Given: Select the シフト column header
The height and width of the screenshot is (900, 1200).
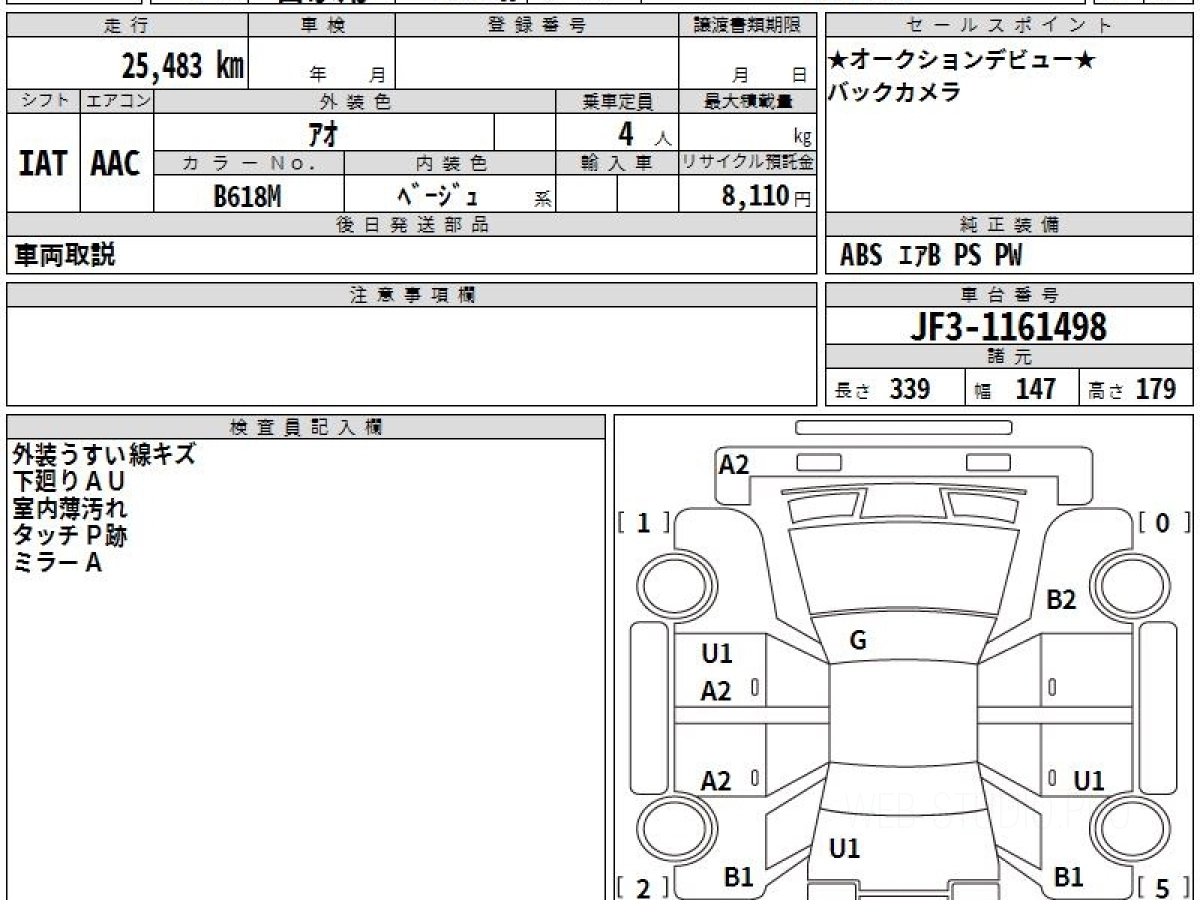Looking at the screenshot, I should click(x=43, y=101).
